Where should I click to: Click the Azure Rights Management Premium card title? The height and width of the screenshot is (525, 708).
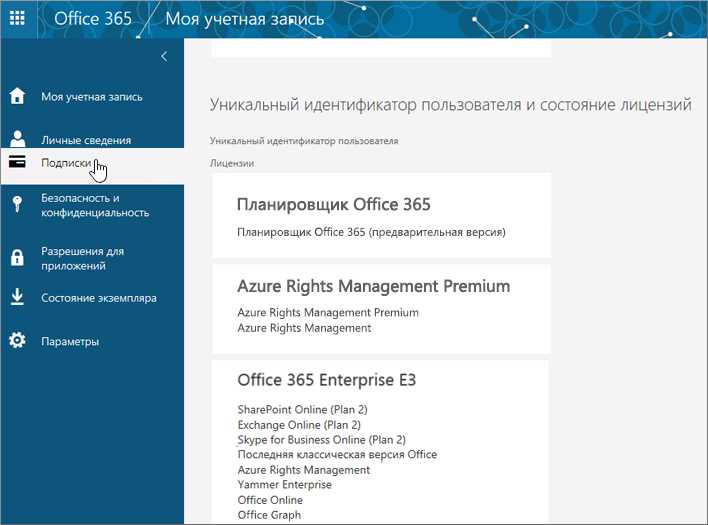[x=373, y=286]
